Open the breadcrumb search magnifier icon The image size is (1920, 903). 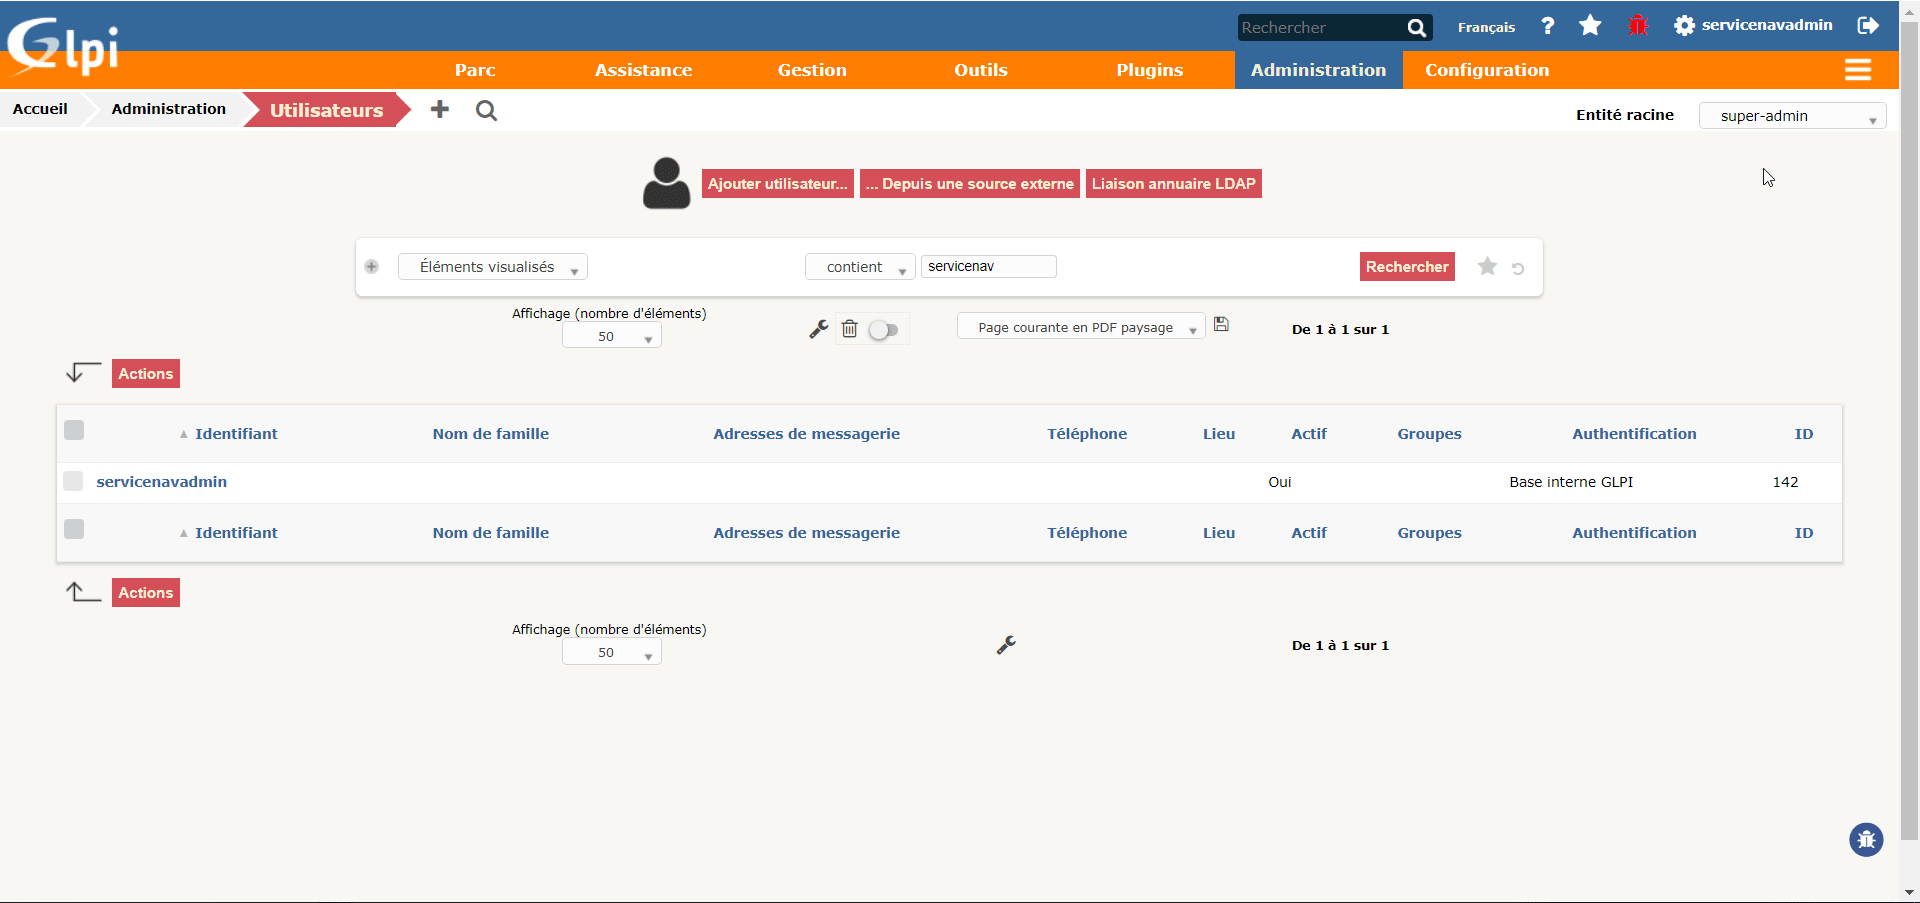click(486, 111)
